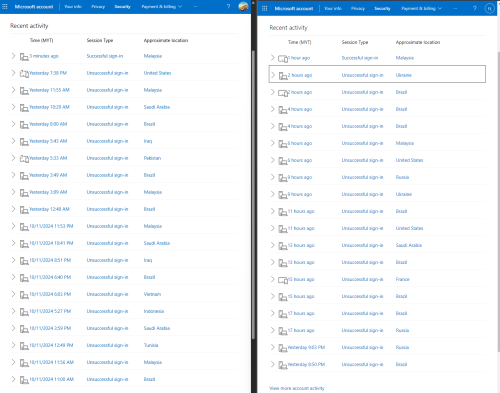This screenshot has width=500, height=393.
Task: Open 'Your info' in right window header
Action: coord(333,9)
